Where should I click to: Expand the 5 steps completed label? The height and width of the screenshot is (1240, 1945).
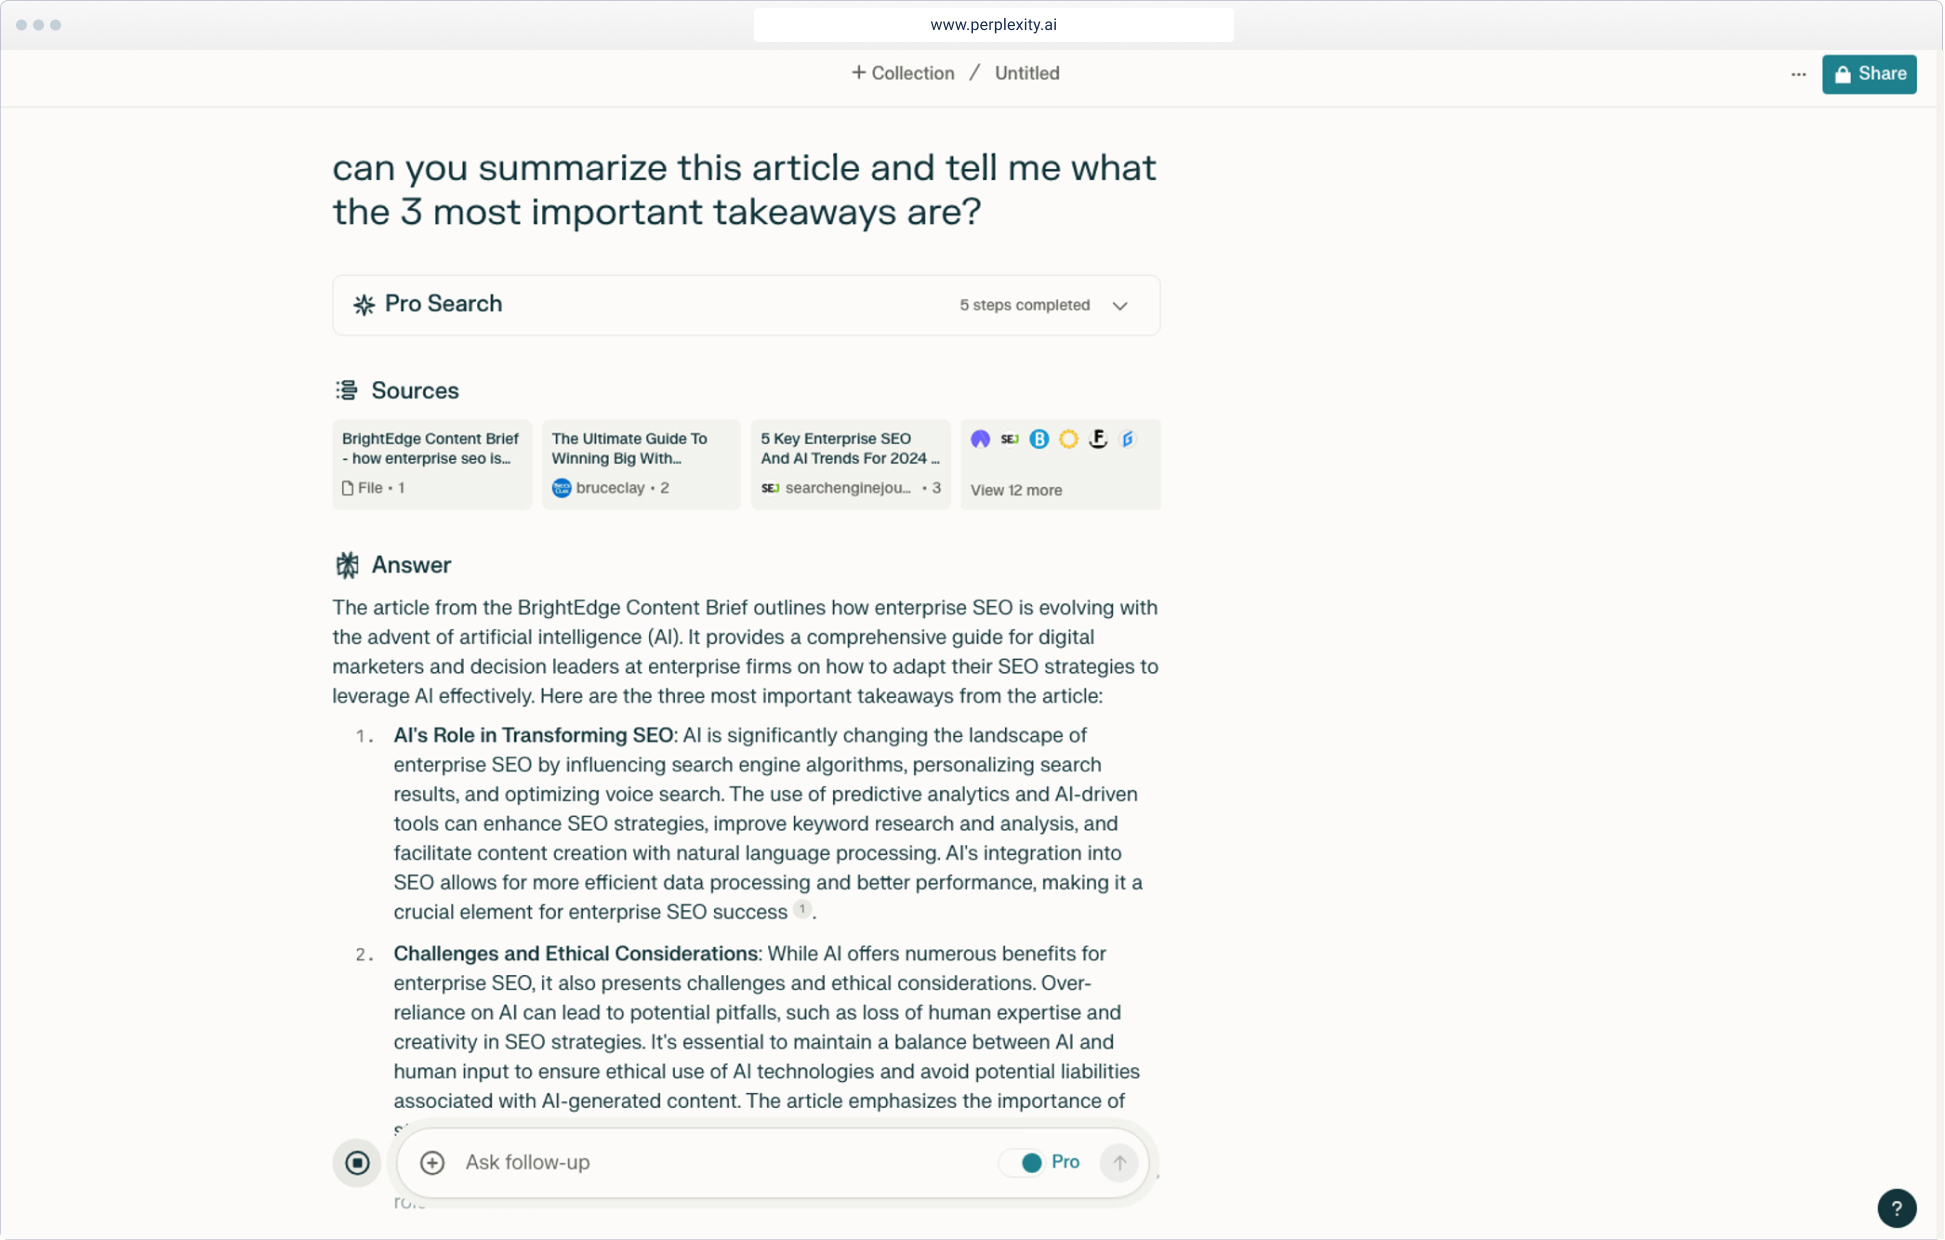pyautogui.click(x=1024, y=305)
